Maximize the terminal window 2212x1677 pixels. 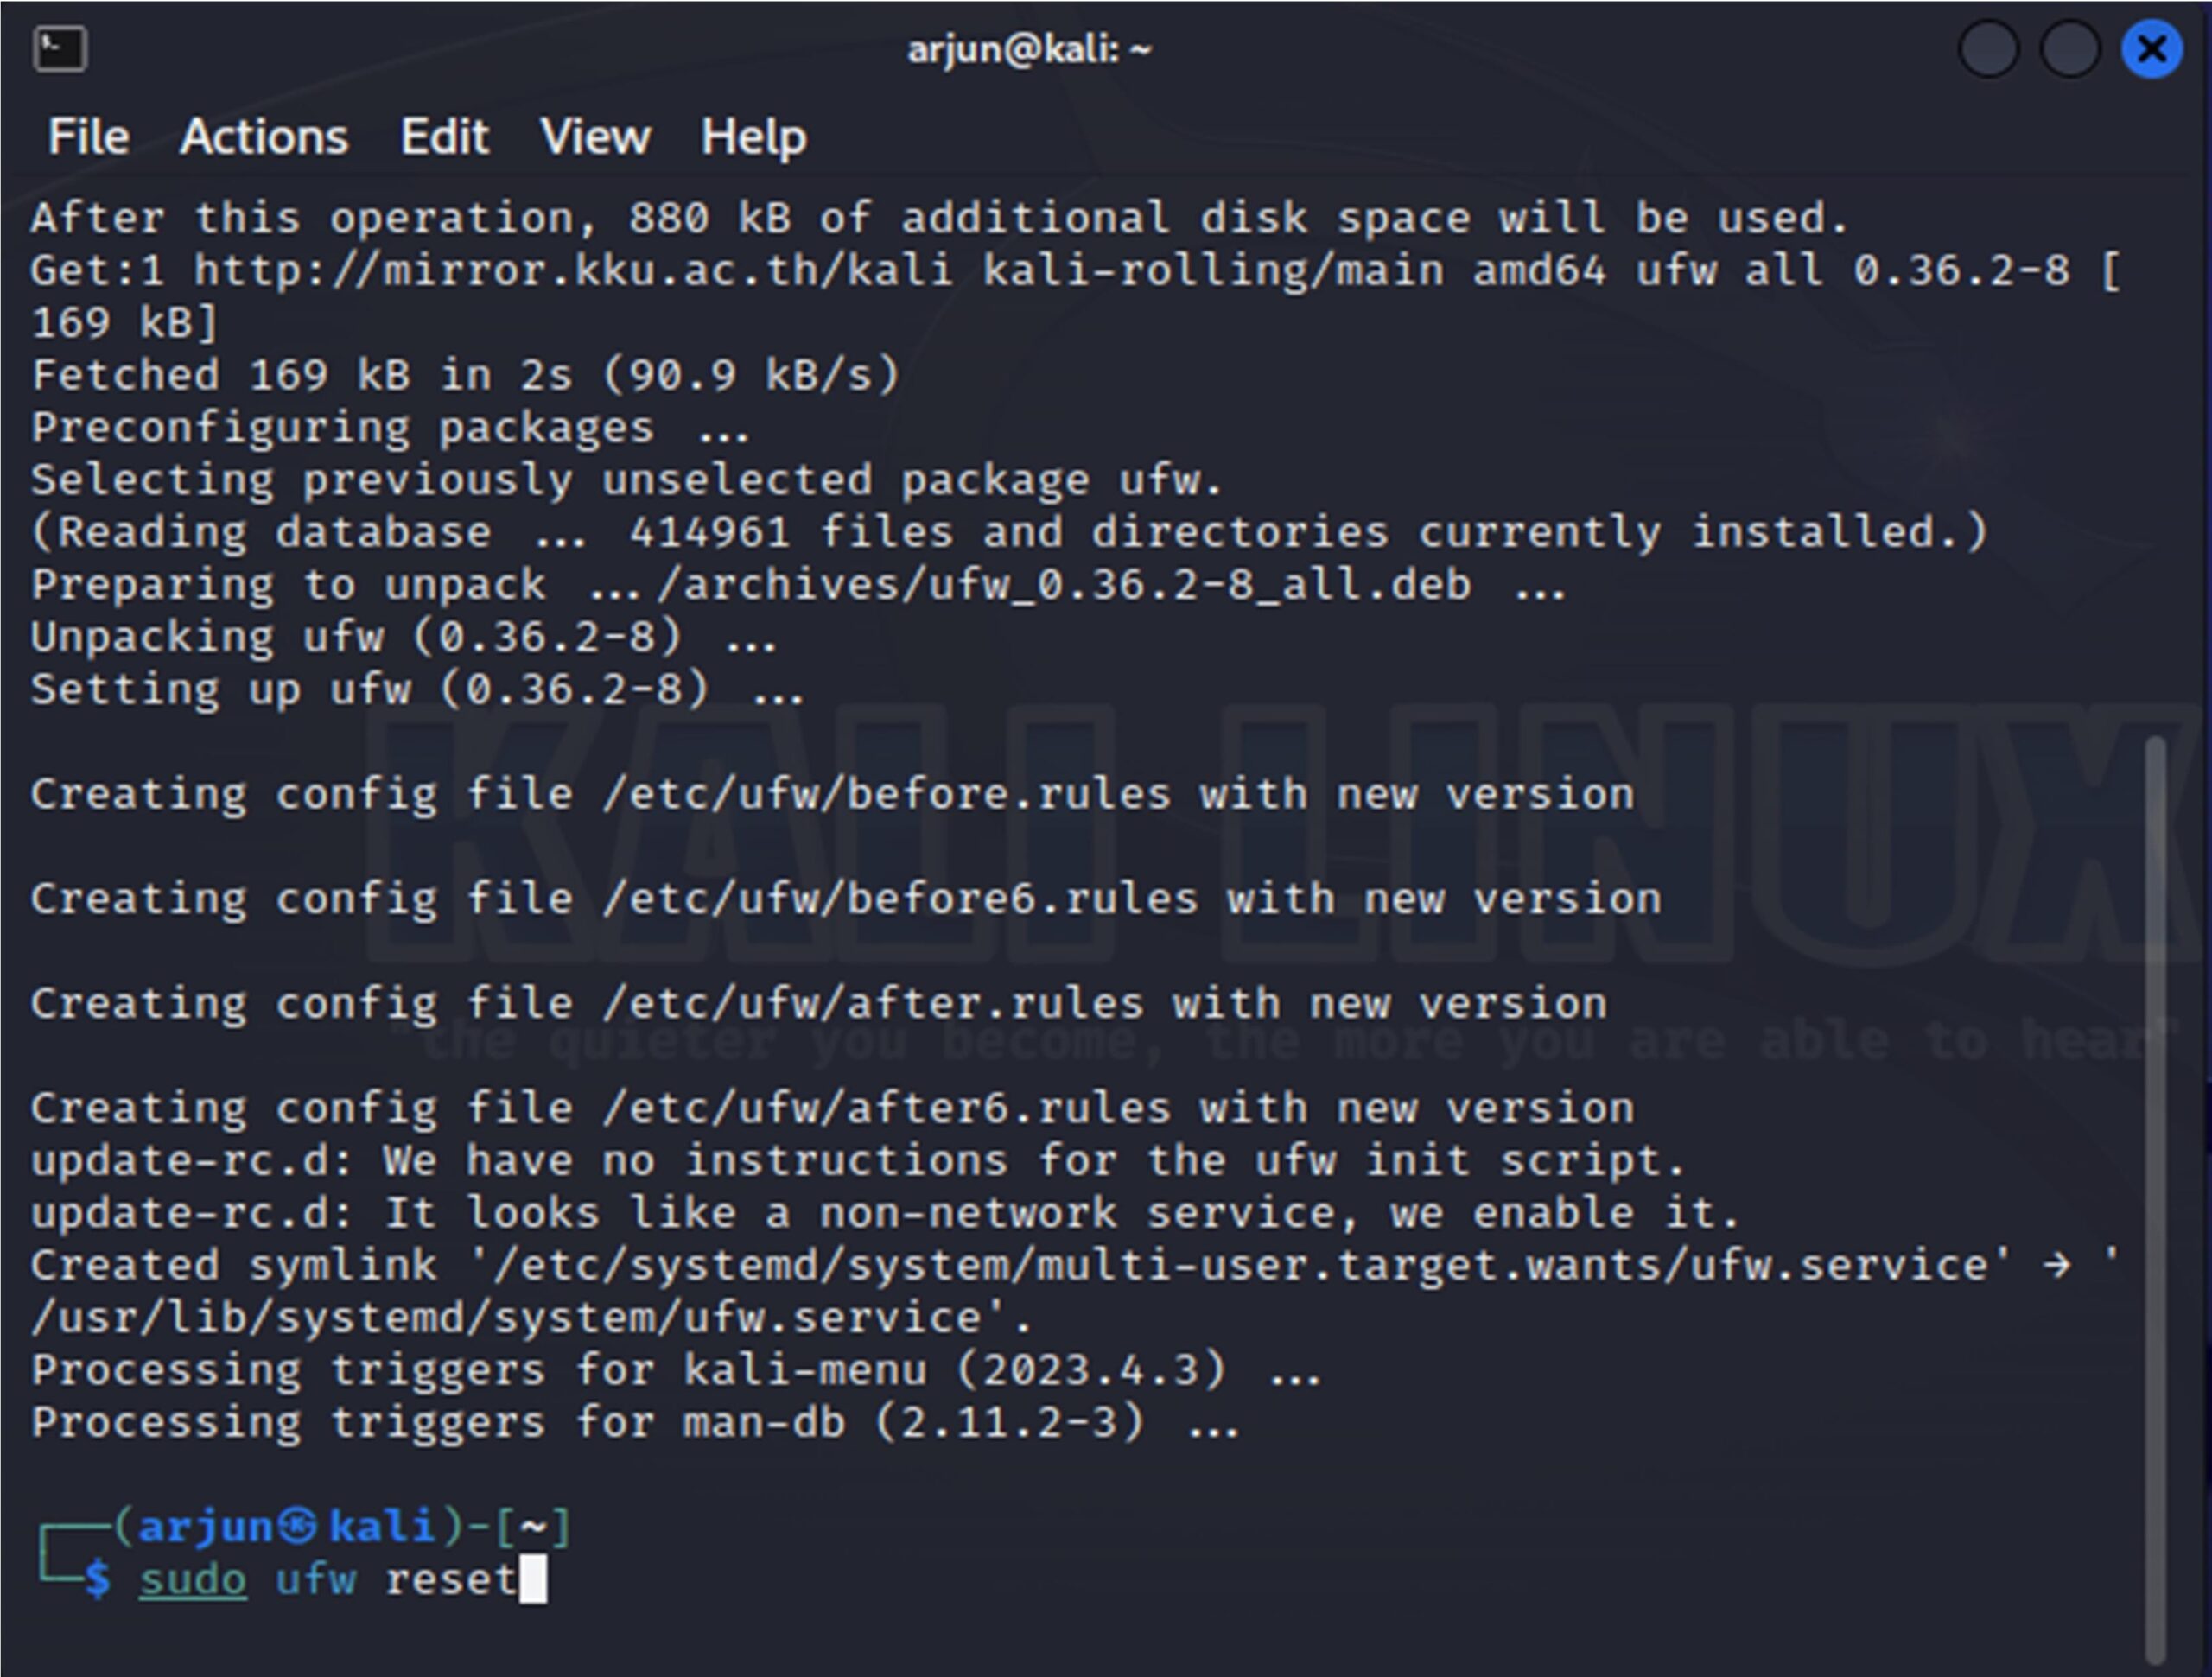pos(2069,49)
